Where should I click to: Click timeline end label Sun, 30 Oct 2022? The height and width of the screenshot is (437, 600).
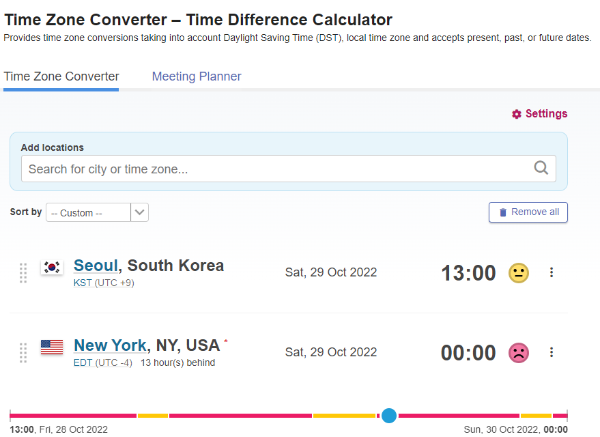(x=516, y=430)
